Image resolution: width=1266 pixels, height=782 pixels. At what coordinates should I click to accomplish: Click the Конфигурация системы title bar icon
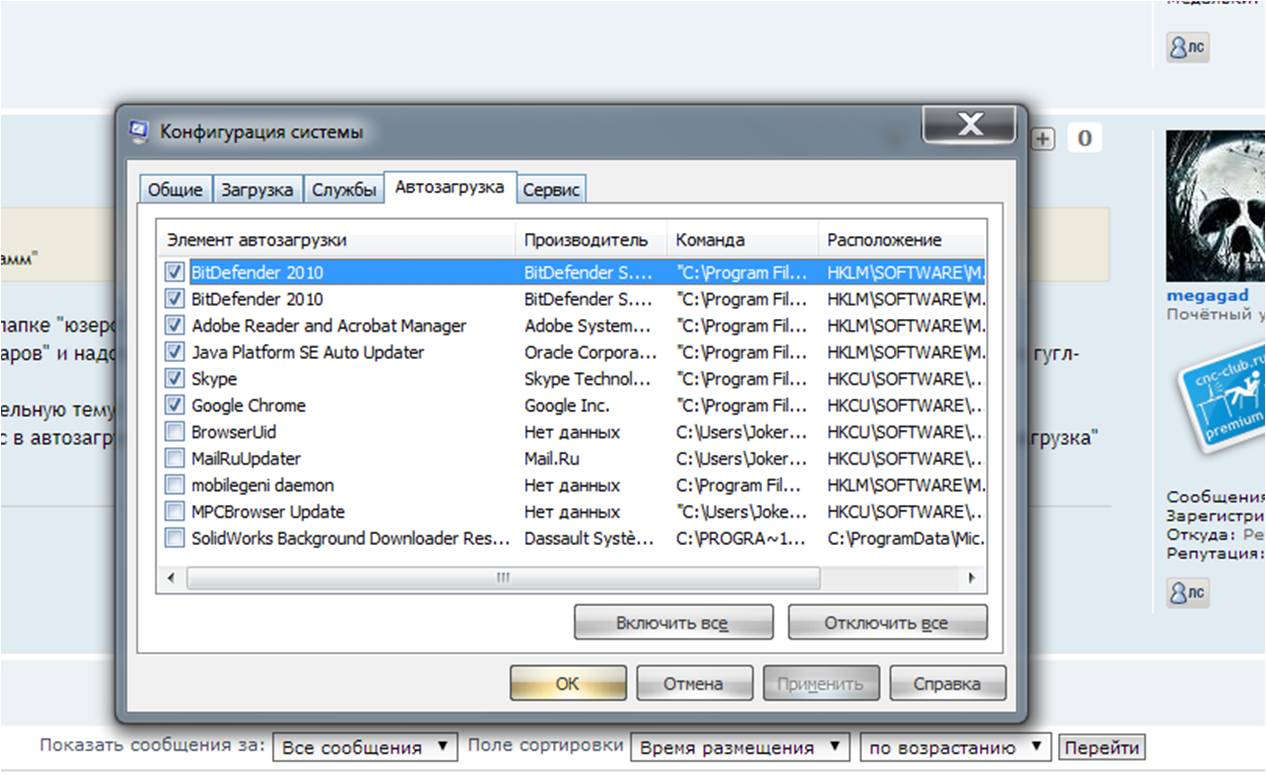pos(139,131)
